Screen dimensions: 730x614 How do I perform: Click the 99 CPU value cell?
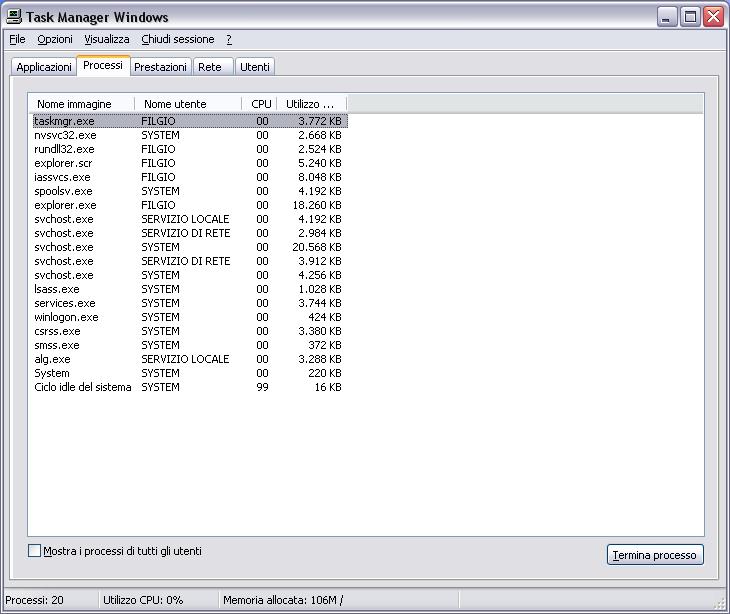(x=262, y=387)
